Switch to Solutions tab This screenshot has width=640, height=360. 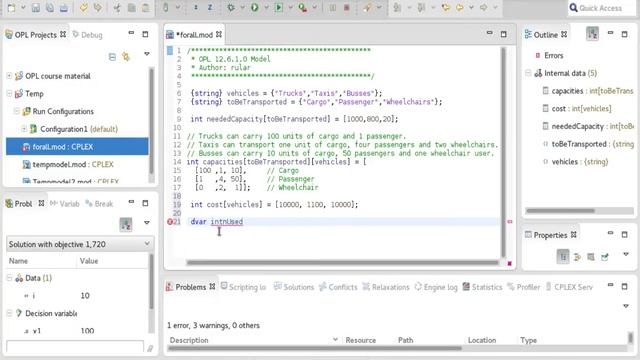click(294, 287)
